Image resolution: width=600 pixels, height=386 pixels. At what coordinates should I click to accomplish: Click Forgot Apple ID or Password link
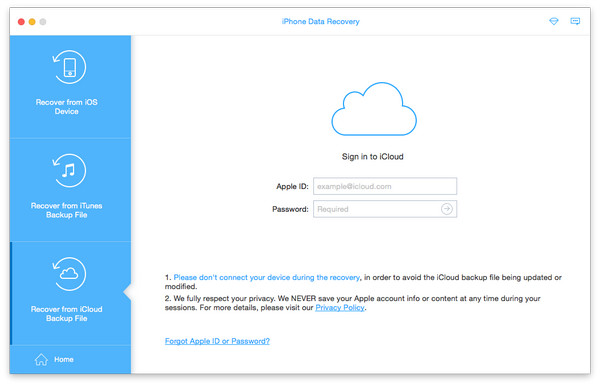tap(217, 341)
